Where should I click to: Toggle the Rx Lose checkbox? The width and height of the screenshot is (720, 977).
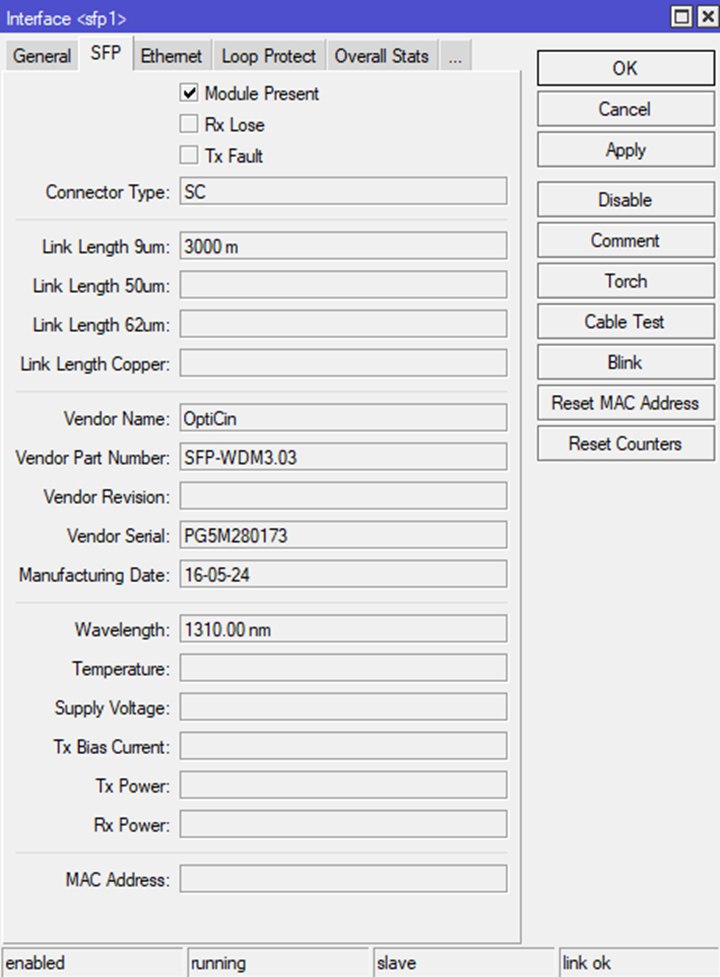(189, 124)
